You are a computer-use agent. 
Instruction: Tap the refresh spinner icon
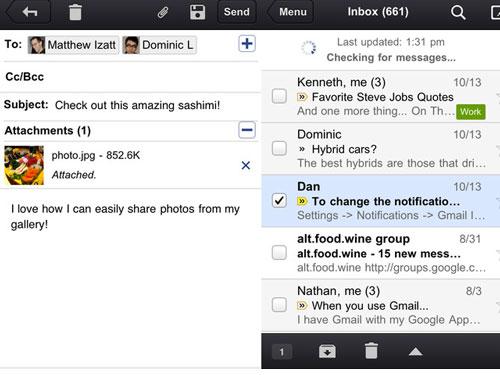coord(308,48)
